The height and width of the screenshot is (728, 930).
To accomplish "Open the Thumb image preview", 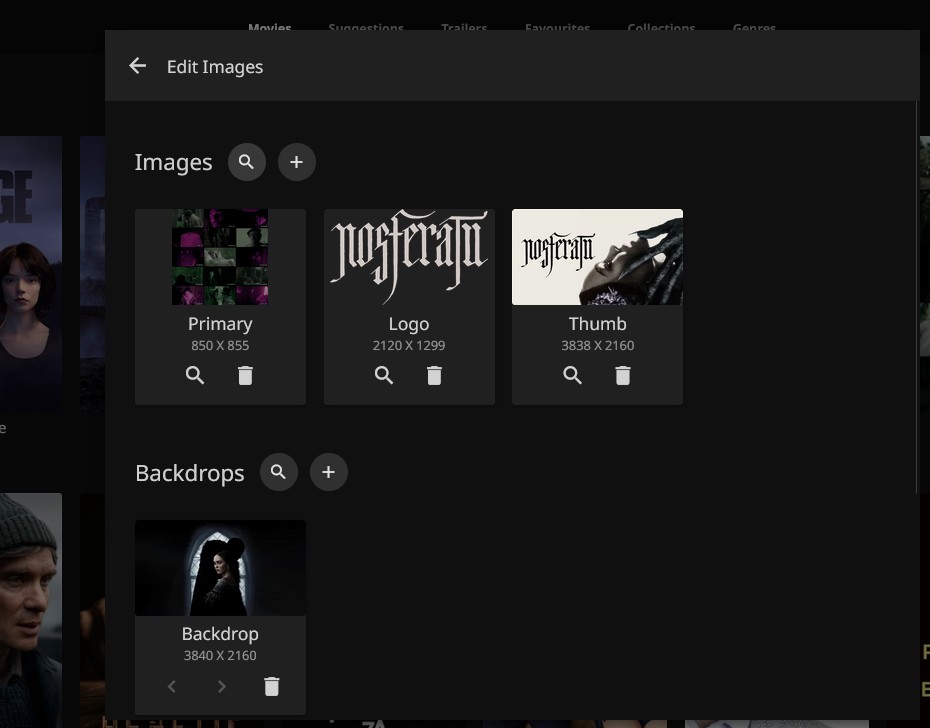I will click(597, 257).
